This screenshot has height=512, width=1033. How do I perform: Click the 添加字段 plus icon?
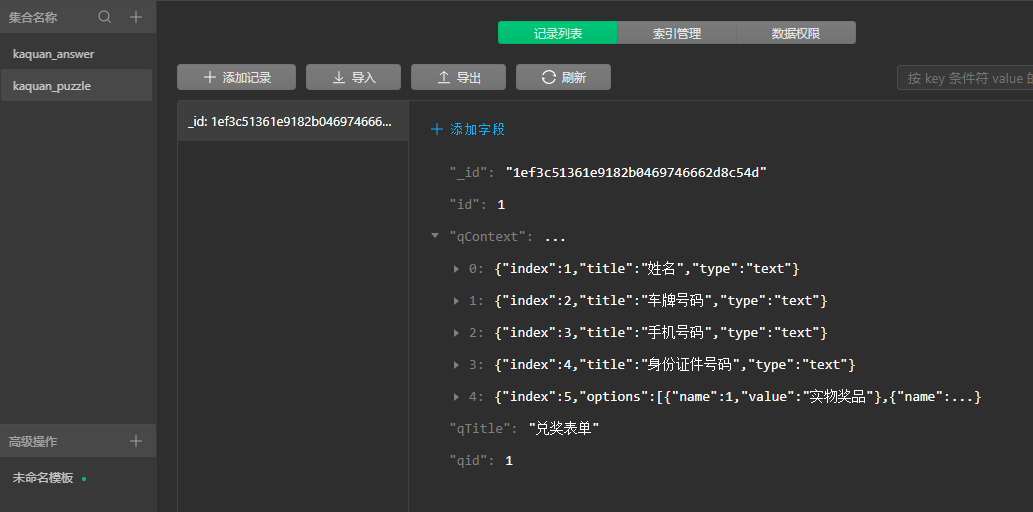point(436,129)
